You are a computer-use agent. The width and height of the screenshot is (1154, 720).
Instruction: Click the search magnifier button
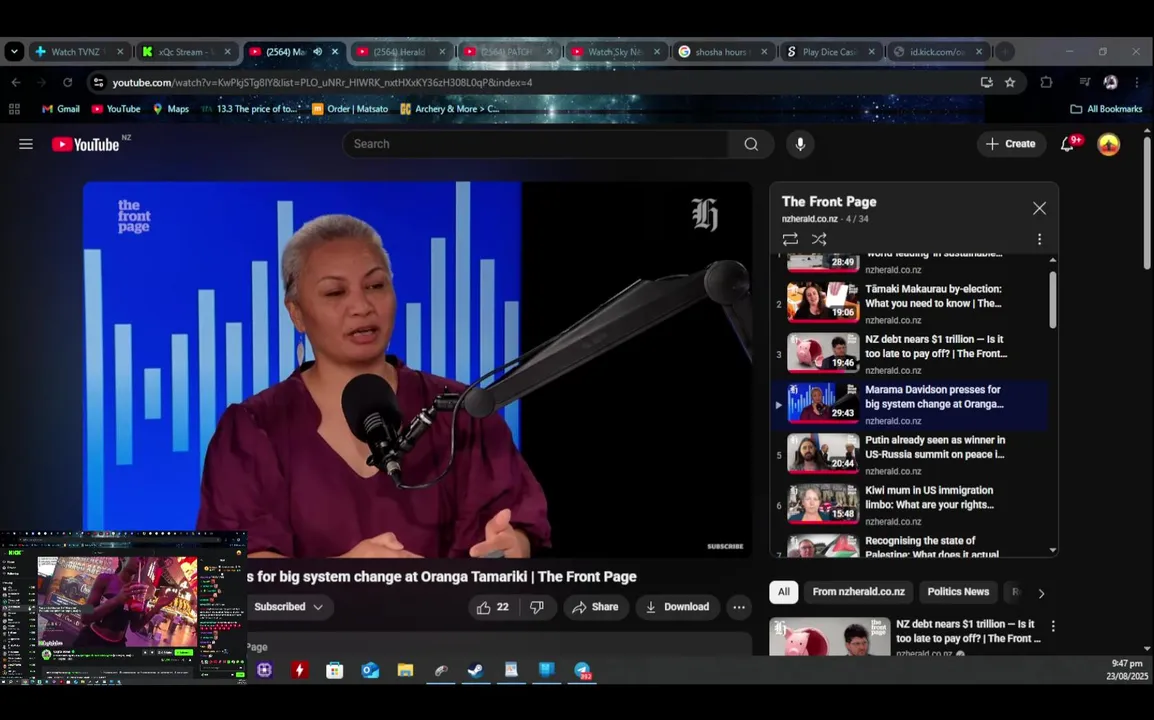point(751,144)
